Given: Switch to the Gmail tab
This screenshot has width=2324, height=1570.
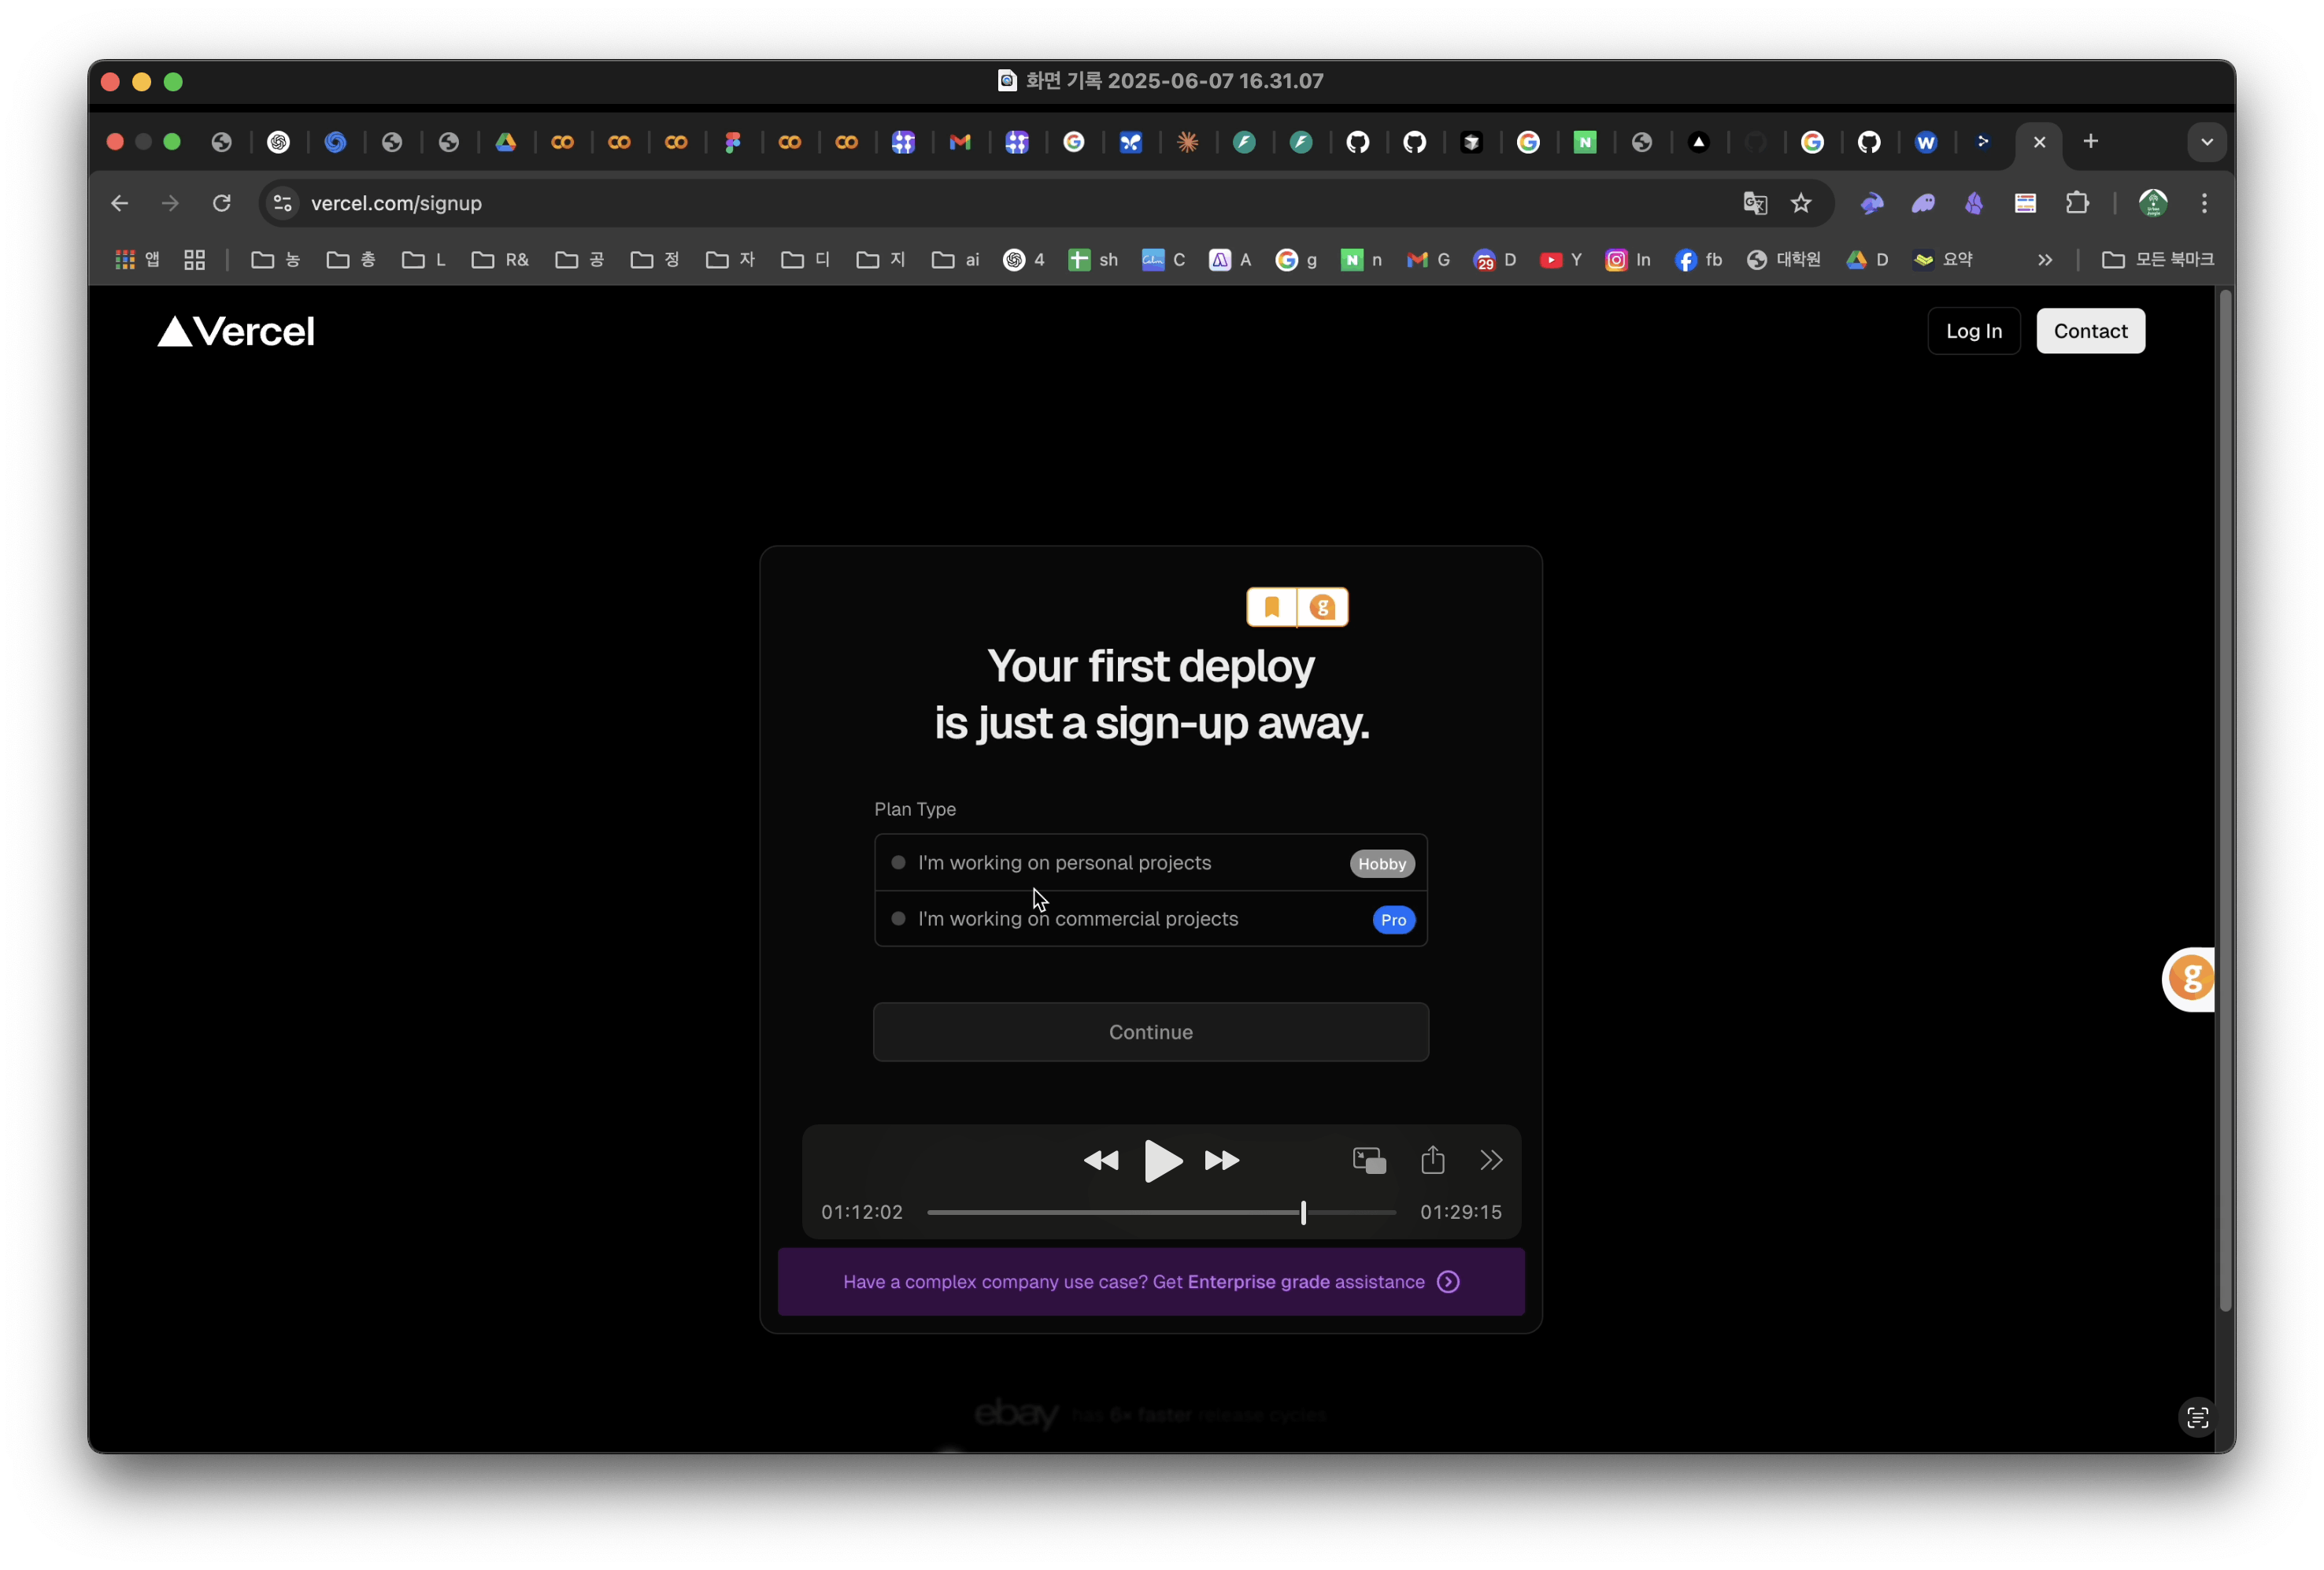Looking at the screenshot, I should tap(960, 142).
